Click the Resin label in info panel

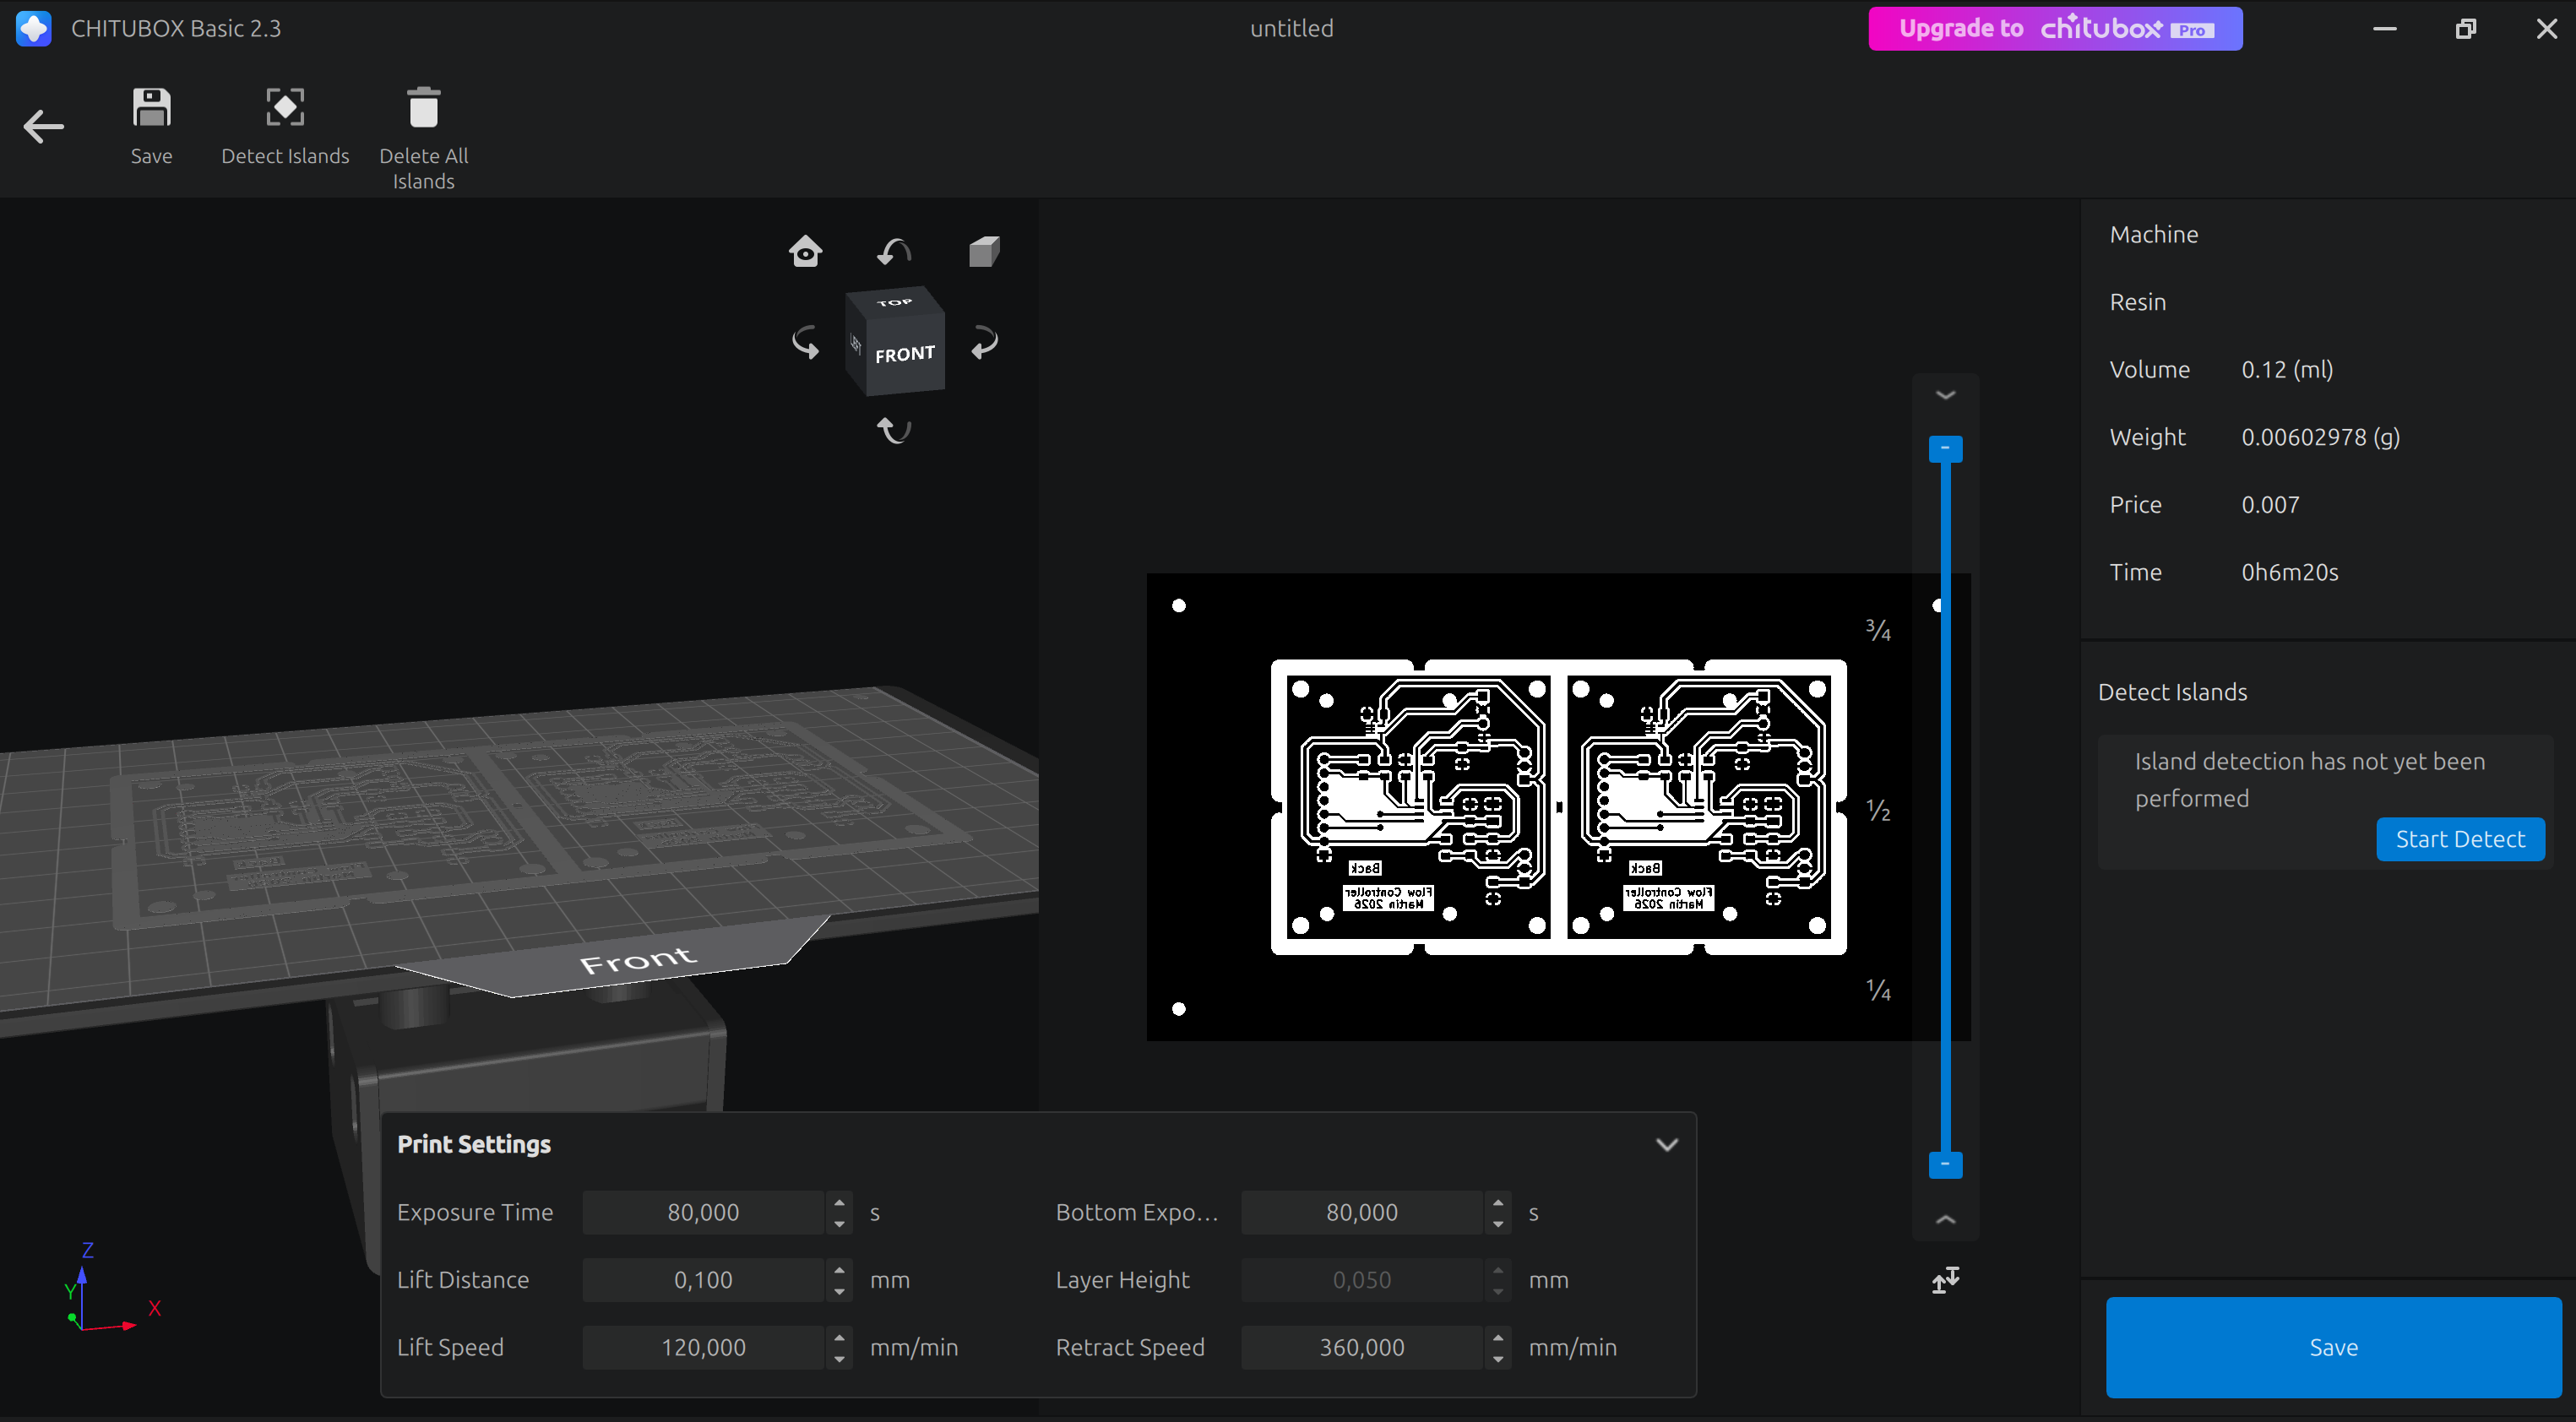[x=2138, y=302]
